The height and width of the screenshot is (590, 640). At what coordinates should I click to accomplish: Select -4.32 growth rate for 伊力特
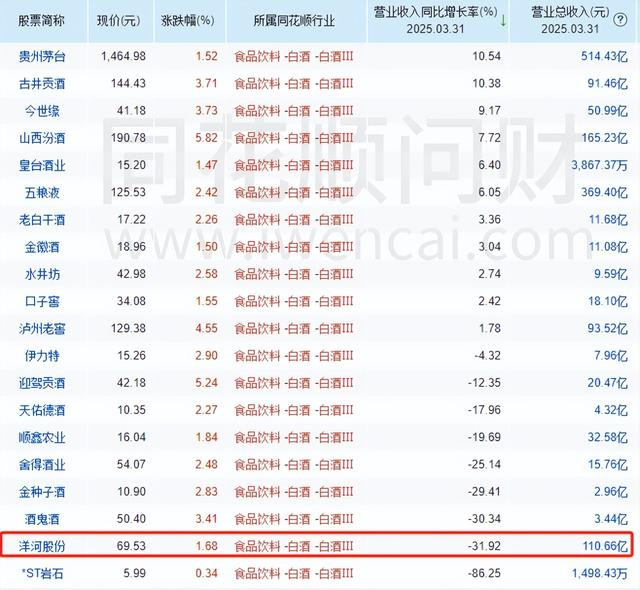[487, 356]
